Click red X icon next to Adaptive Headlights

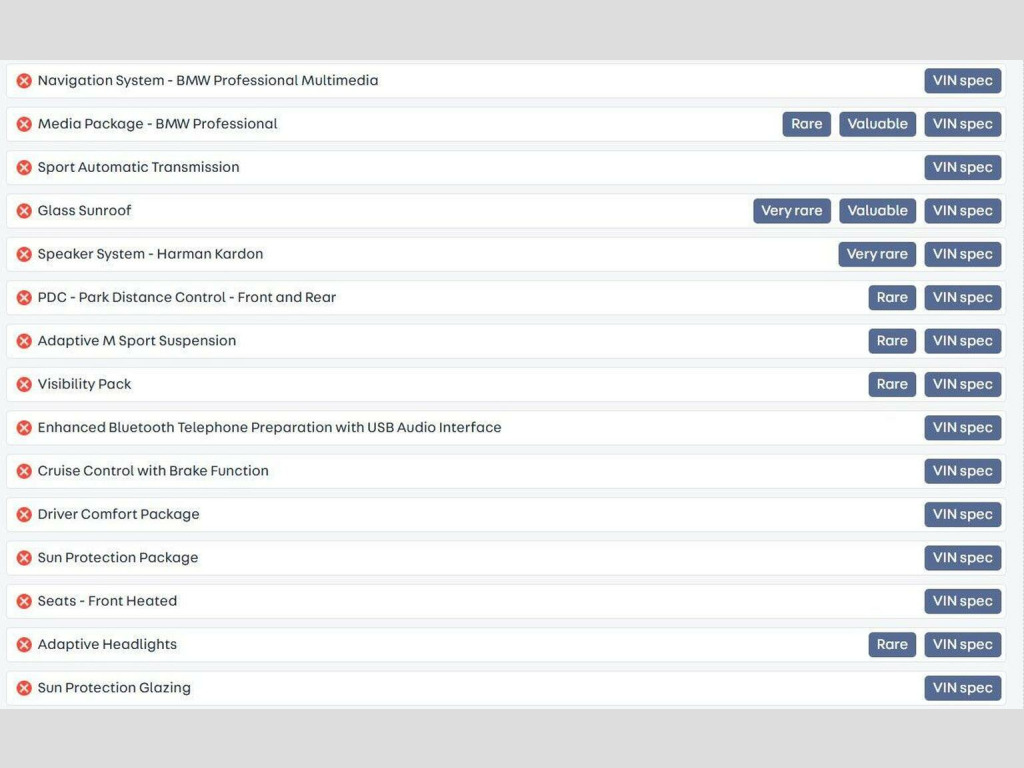click(24, 645)
